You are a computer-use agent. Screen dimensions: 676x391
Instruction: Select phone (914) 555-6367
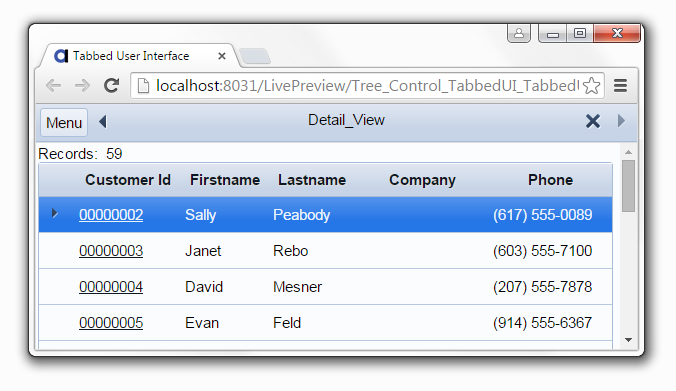(542, 323)
